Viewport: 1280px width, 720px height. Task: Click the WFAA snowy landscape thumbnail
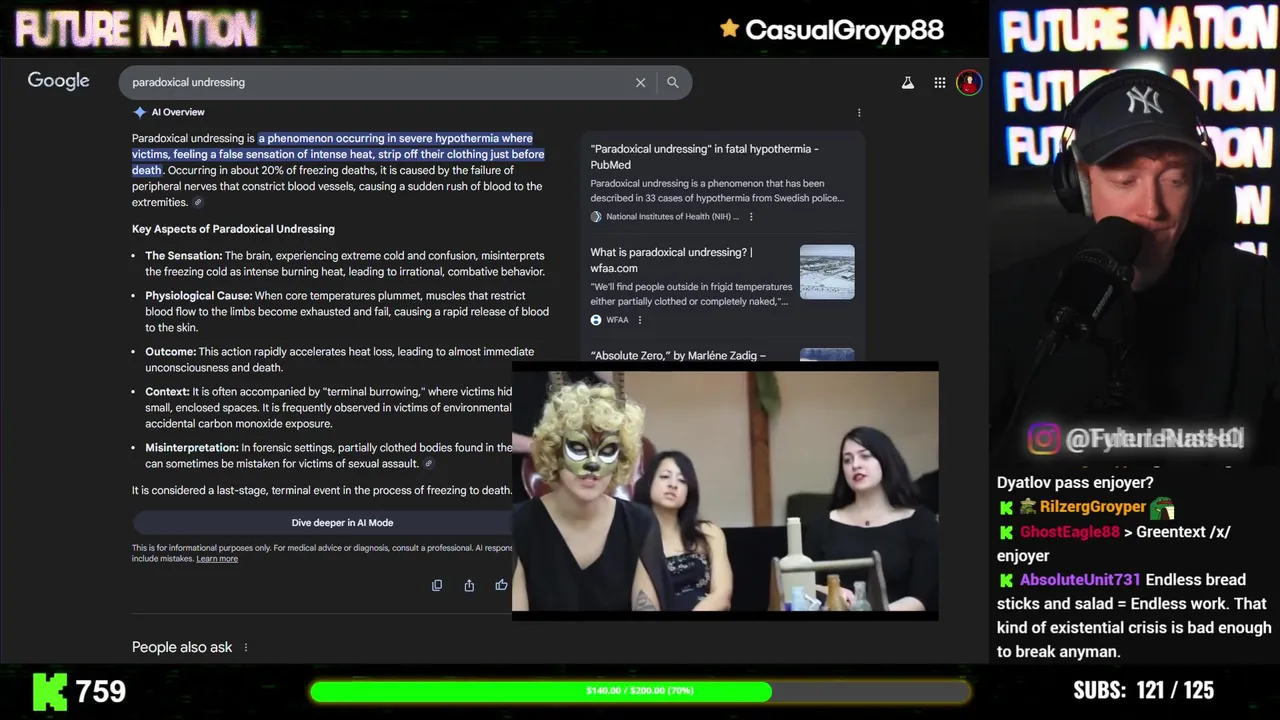point(827,272)
